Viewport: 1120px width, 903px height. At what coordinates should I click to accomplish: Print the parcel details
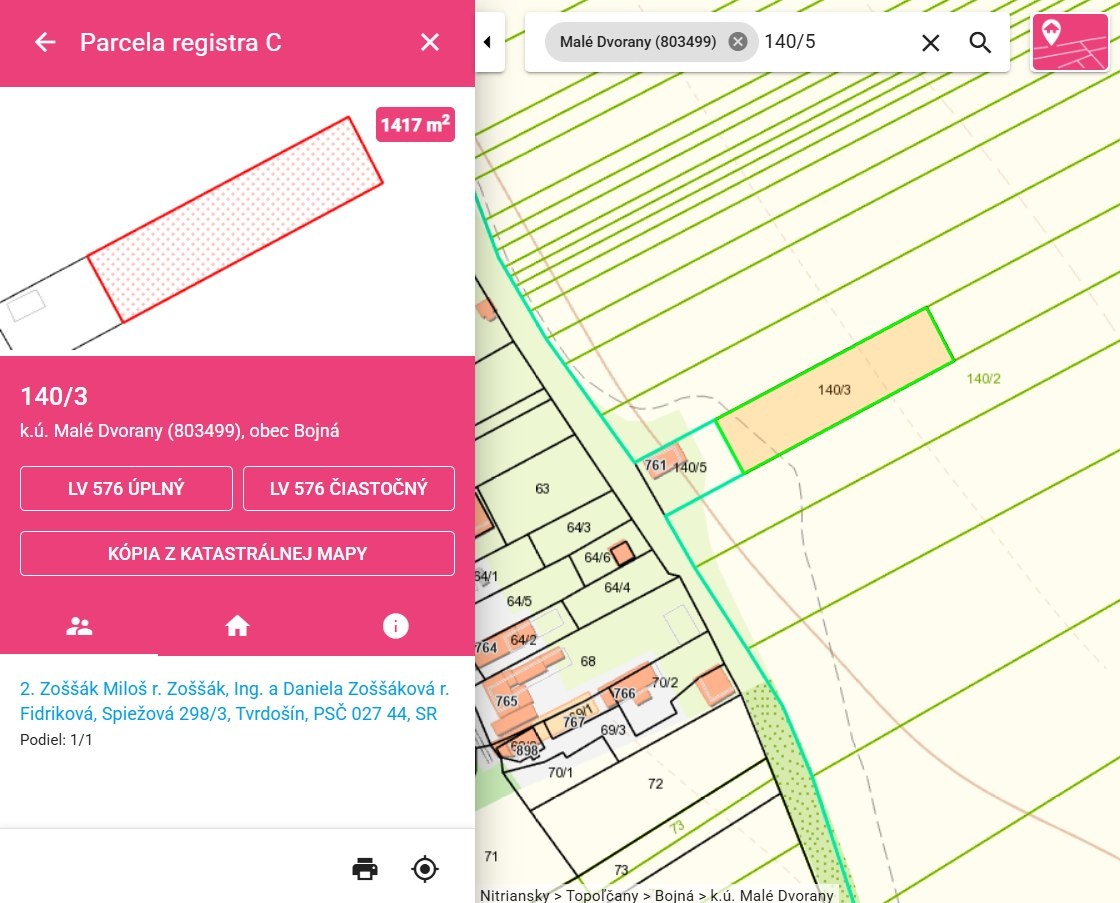point(365,869)
